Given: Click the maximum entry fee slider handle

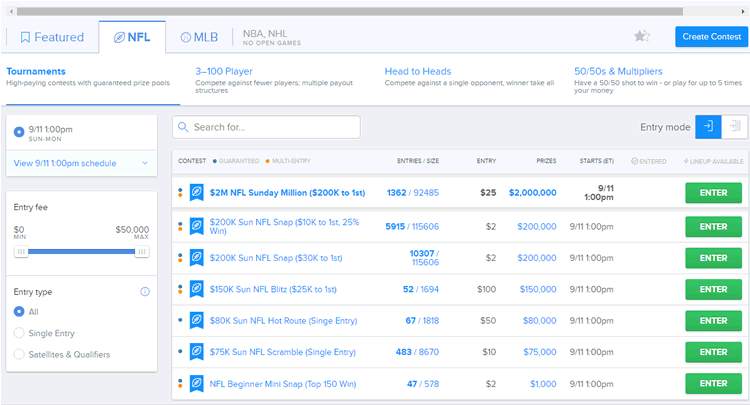Looking at the screenshot, I should pos(142,252).
